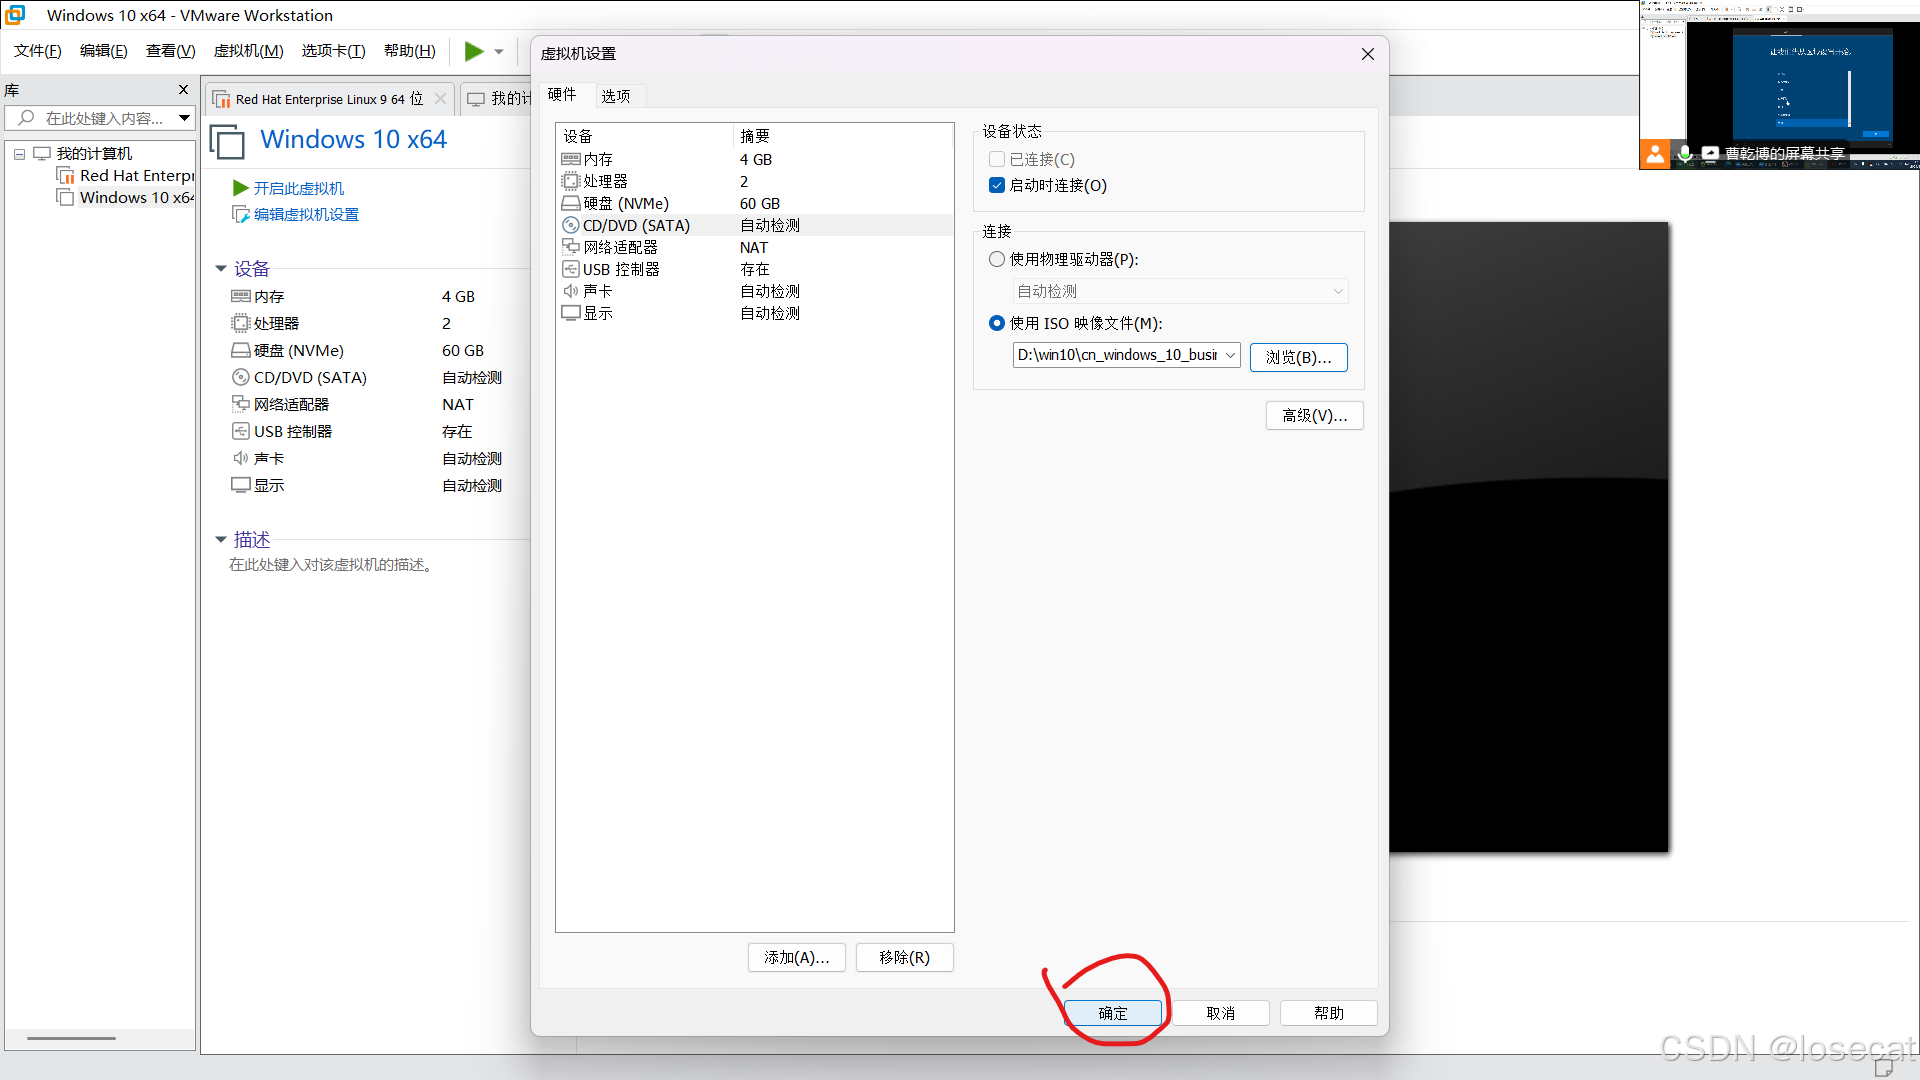Open the 自动检测 physical drive dropdown
This screenshot has width=1920, height=1080.
tap(1180, 291)
